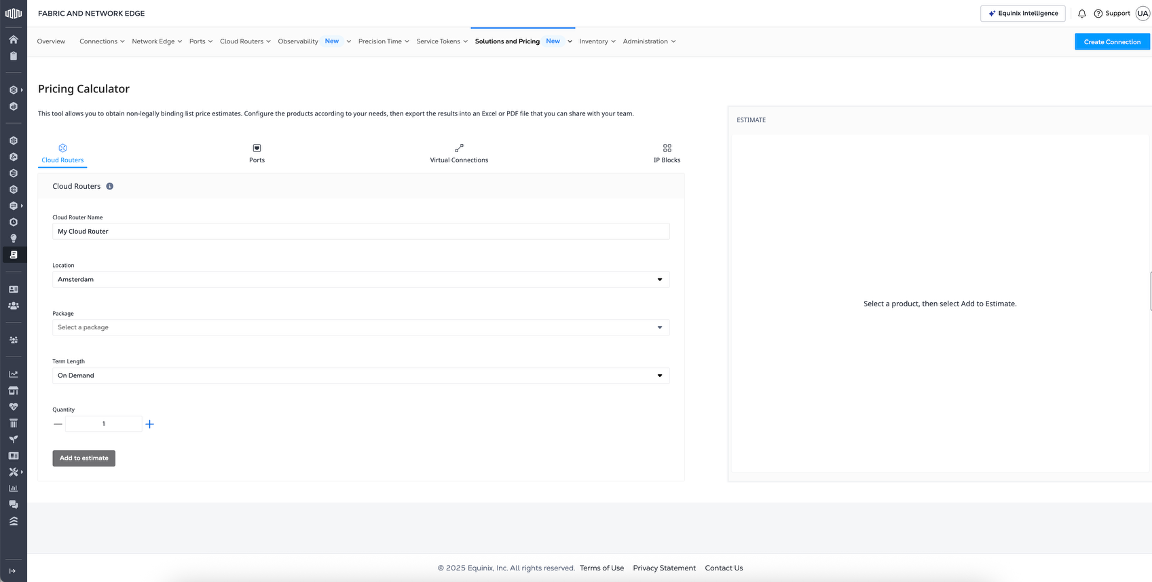1152x582 pixels.
Task: Increase quantity with the plus button
Action: coord(150,424)
